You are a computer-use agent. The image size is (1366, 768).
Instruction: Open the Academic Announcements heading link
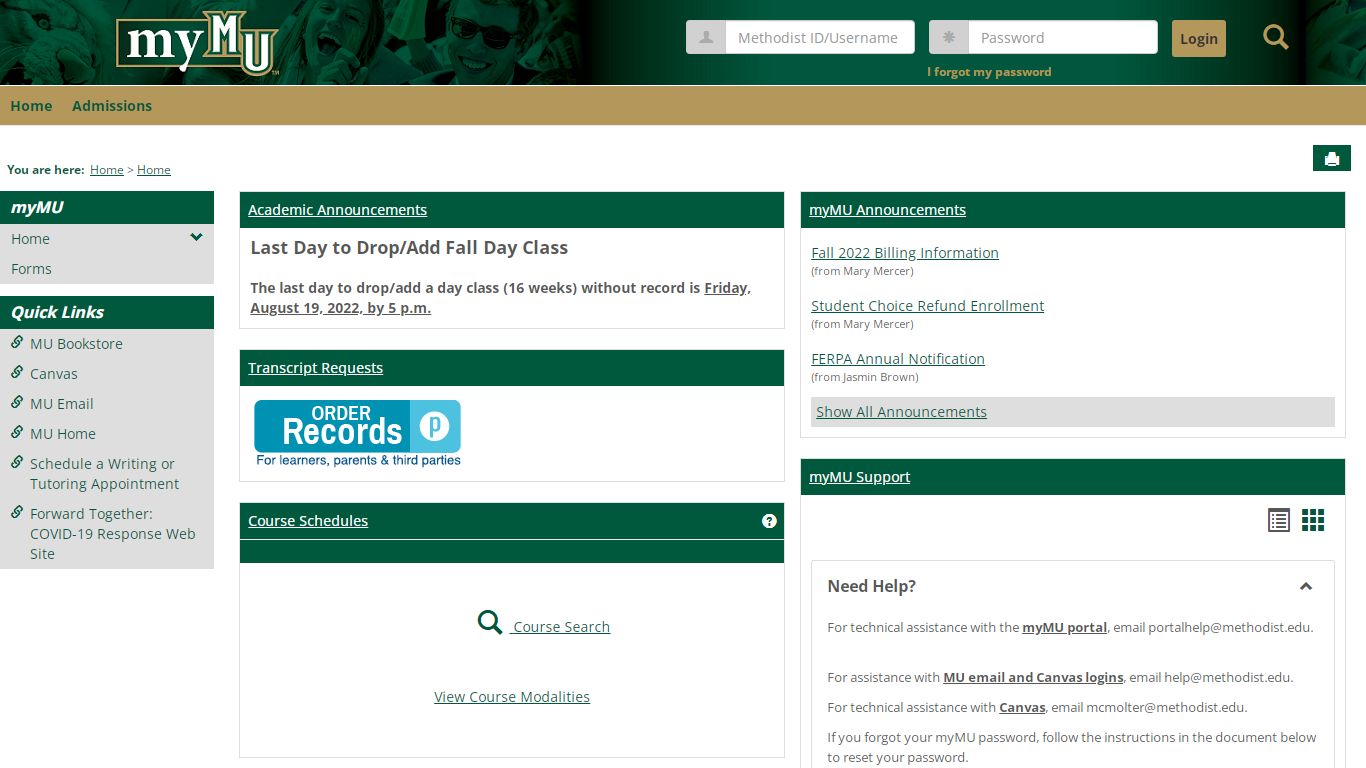click(337, 210)
